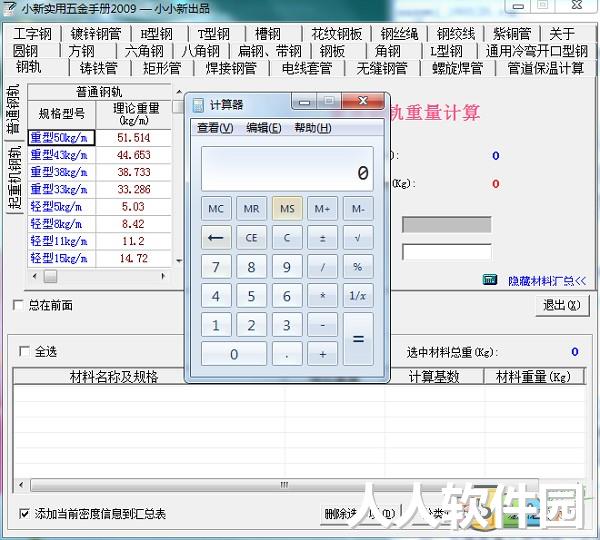Click digit 0 on the calculator
The image size is (600, 540).
pyautogui.click(x=234, y=354)
